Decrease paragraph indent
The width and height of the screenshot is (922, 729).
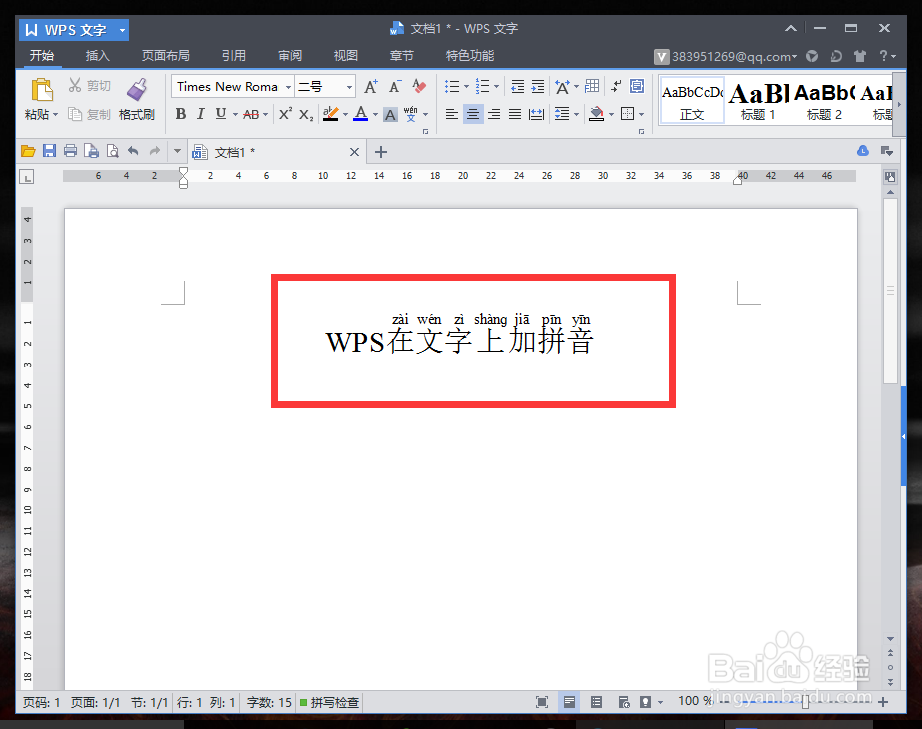517,87
